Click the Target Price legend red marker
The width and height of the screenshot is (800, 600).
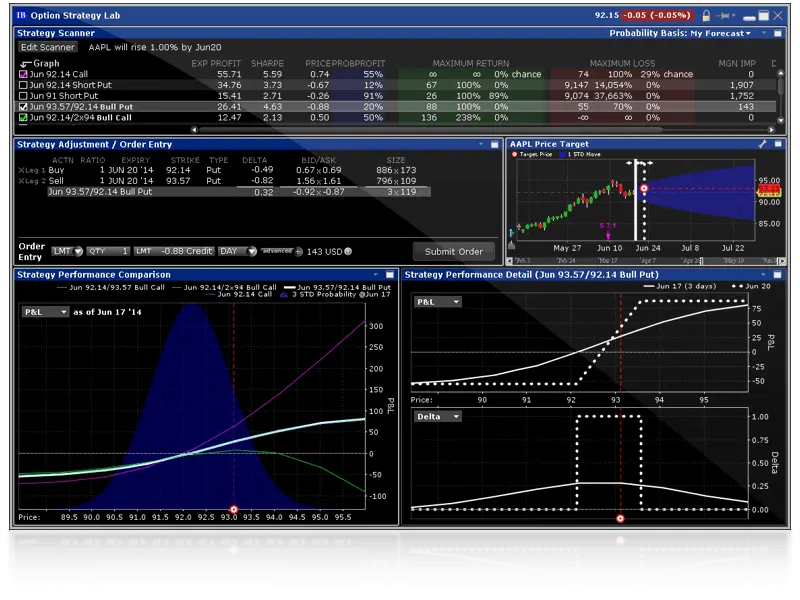pyautogui.click(x=514, y=155)
